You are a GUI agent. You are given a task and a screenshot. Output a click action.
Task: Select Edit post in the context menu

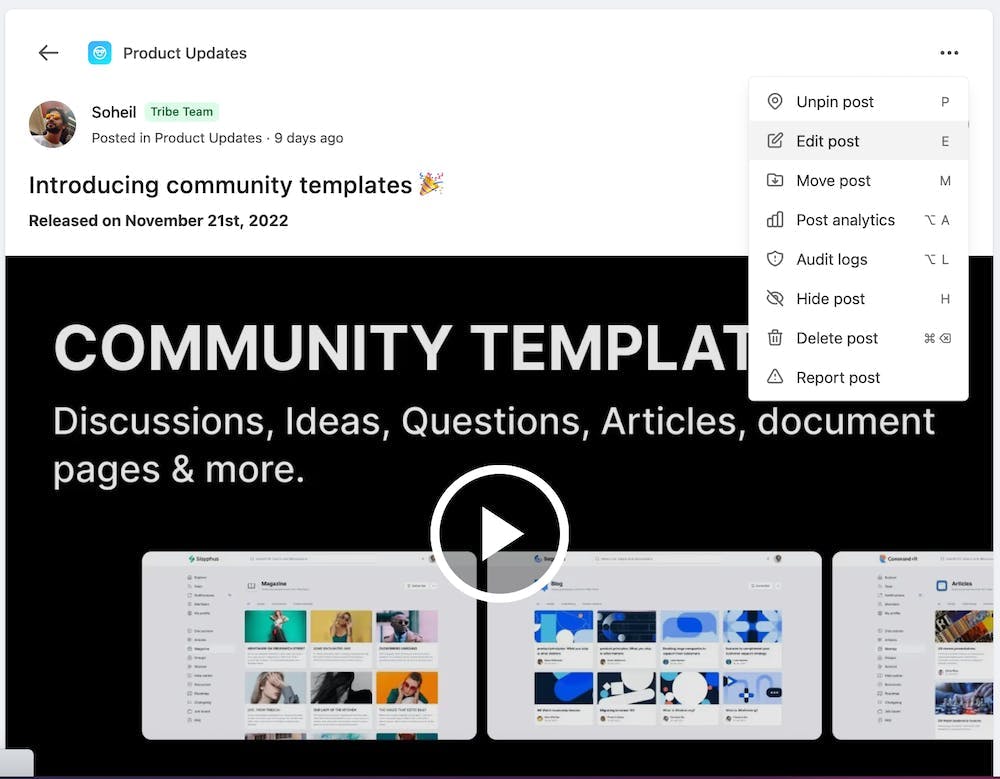point(827,141)
